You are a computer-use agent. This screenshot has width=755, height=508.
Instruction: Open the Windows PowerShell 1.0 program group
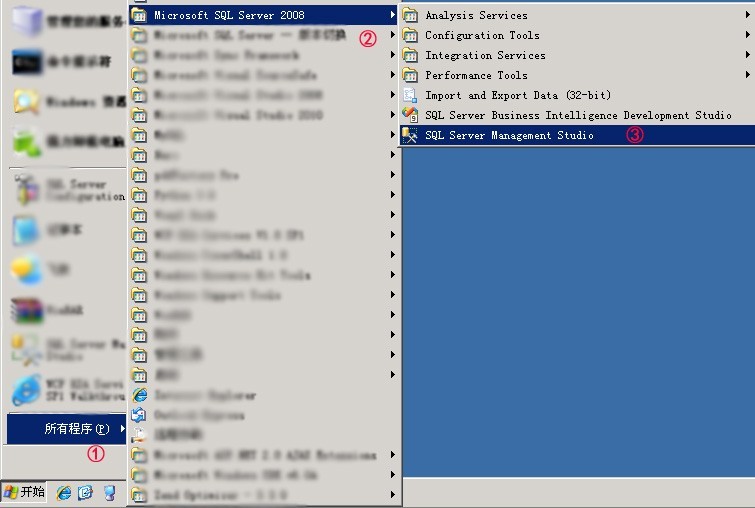[x=263, y=255]
